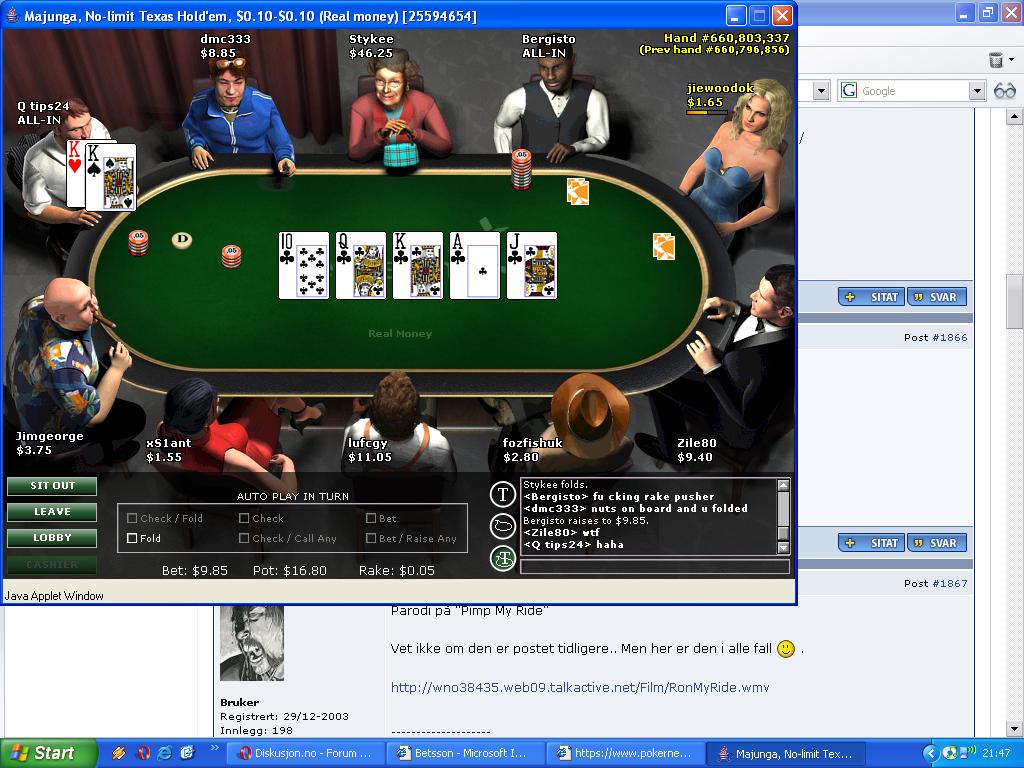Expand hidden system tray icons arrow
1024x768 pixels.
930,753
